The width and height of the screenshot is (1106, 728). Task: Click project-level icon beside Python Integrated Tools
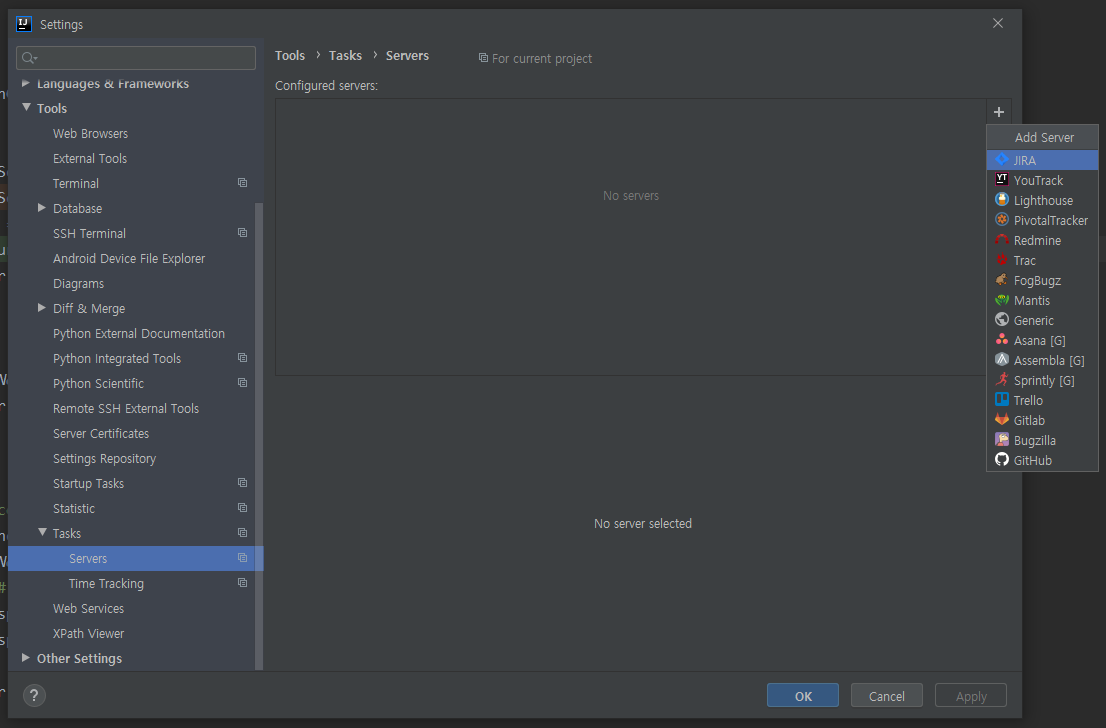pyautogui.click(x=243, y=358)
